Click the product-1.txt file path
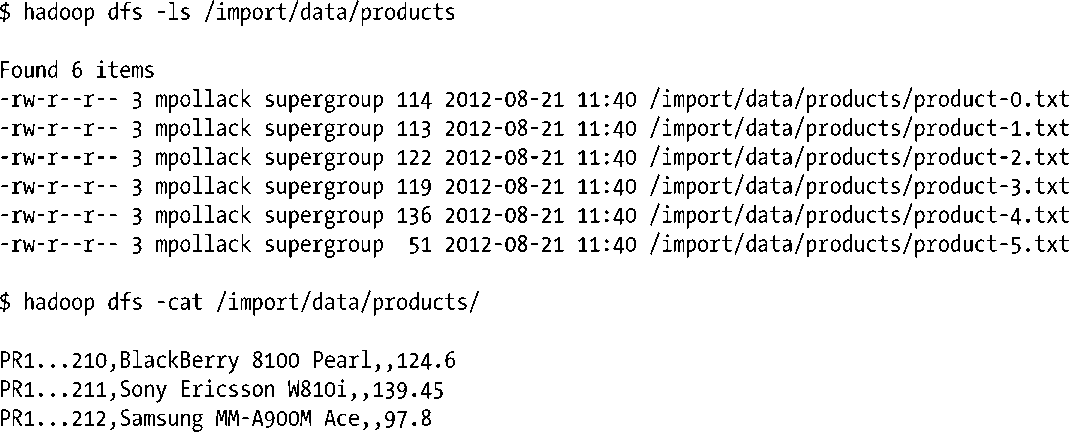This screenshot has height=432, width=1069. 859,129
